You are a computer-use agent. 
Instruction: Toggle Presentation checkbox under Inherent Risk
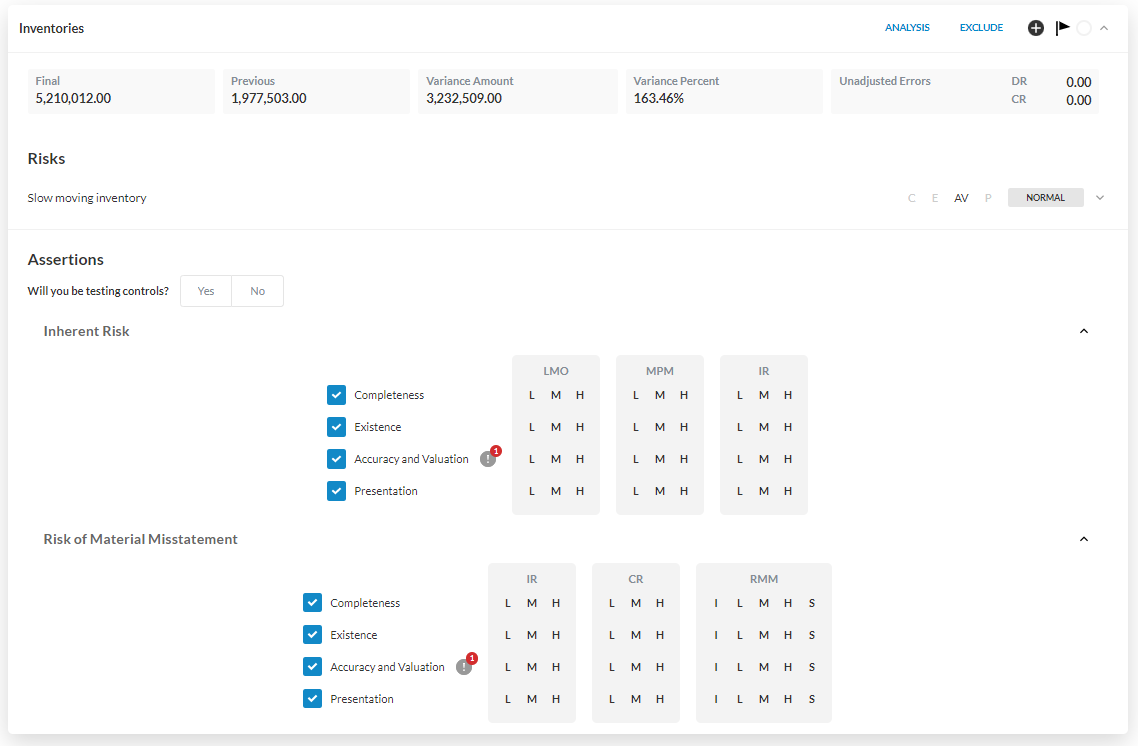pos(337,491)
